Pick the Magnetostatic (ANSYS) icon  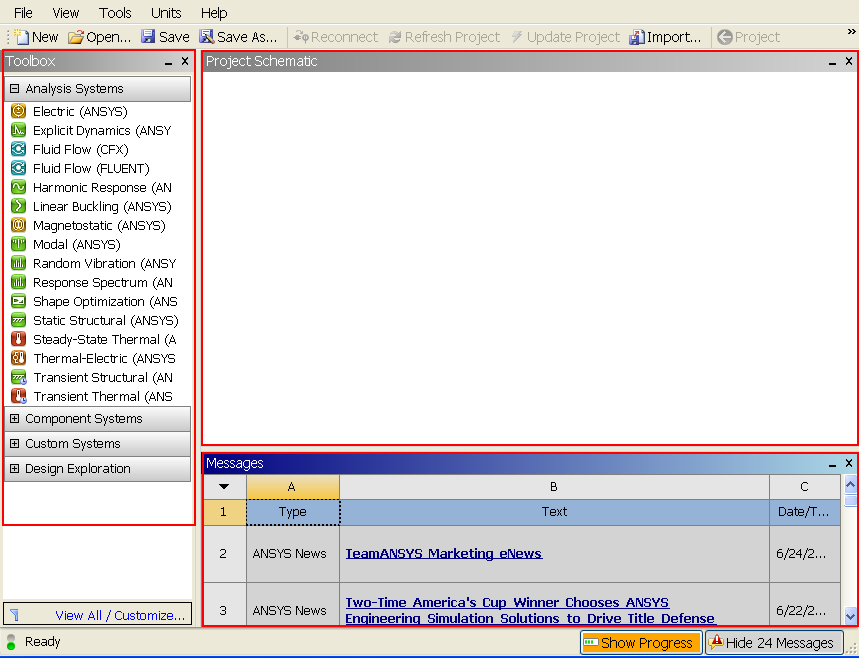click(x=18, y=225)
